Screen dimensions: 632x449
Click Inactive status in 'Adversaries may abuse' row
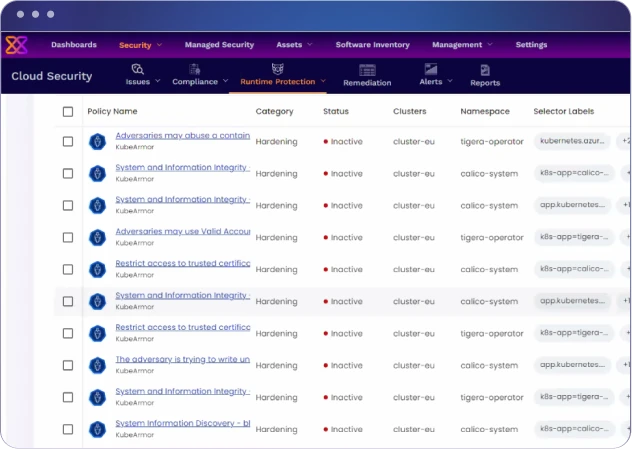coord(343,141)
